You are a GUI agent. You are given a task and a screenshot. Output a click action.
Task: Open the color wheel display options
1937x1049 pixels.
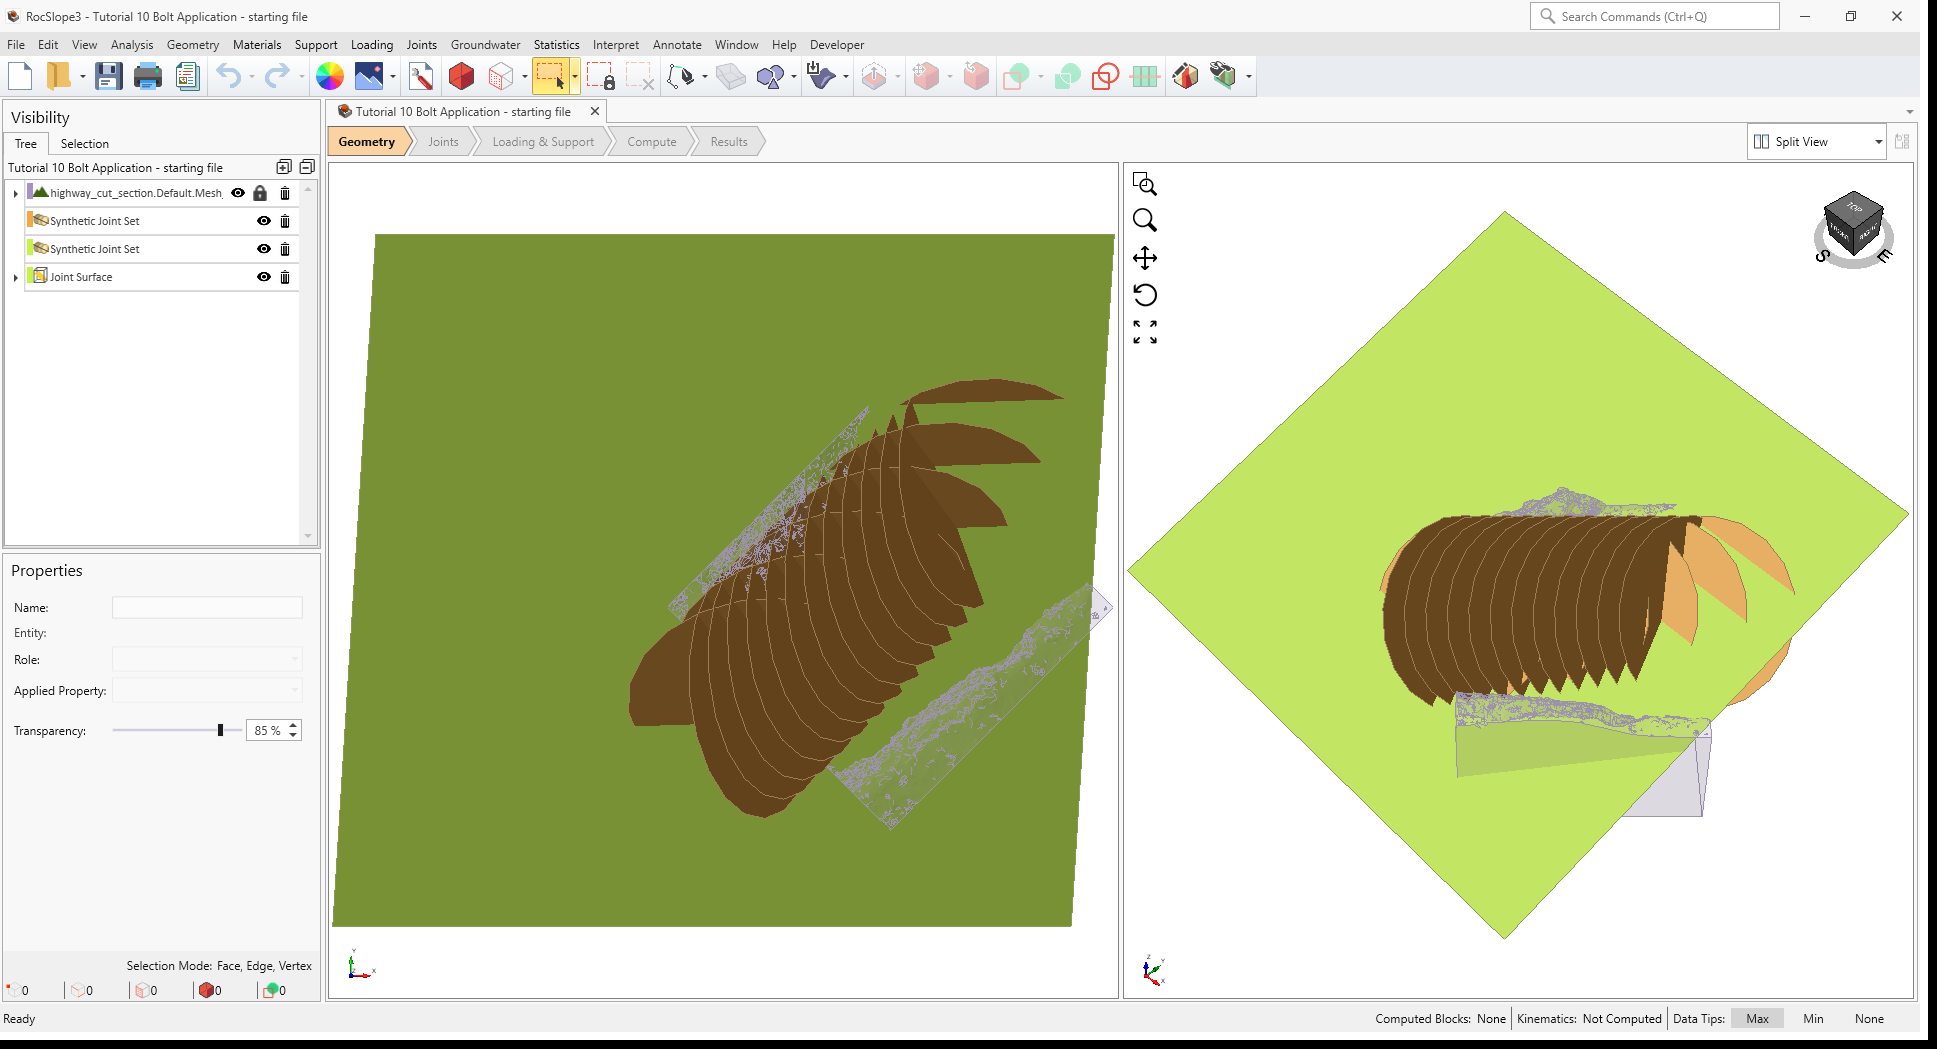click(330, 76)
